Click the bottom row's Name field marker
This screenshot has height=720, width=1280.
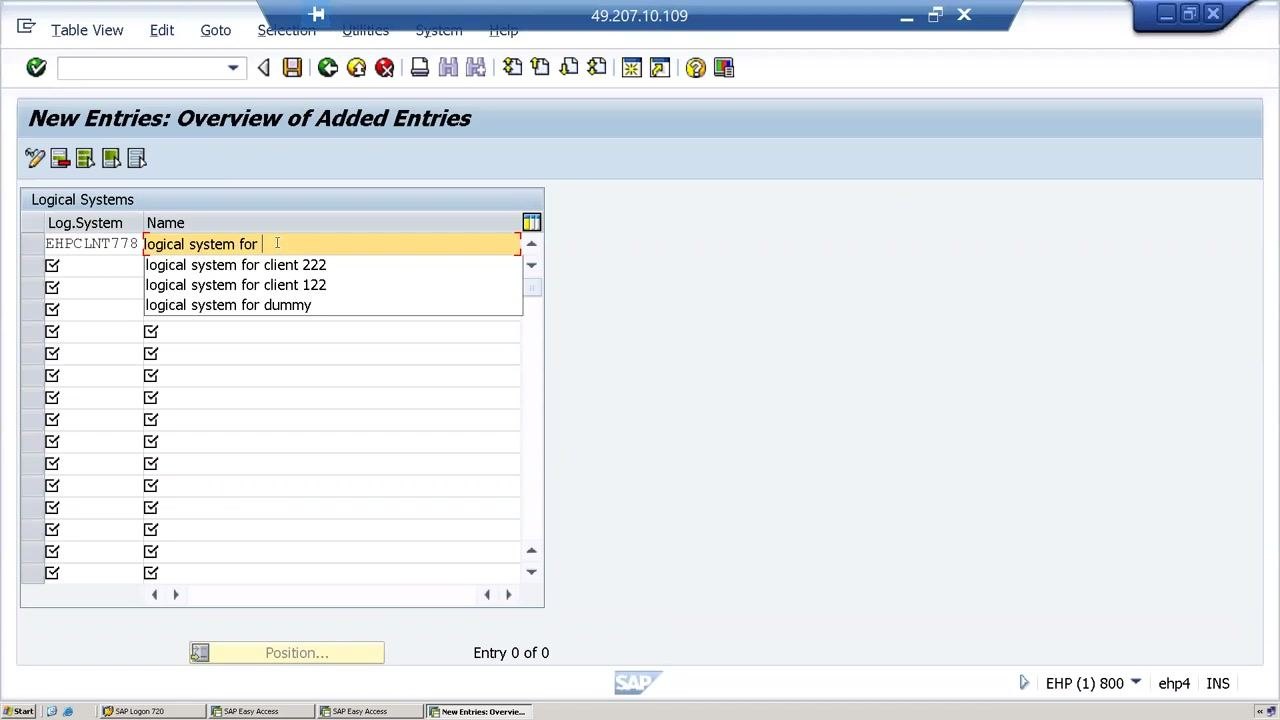click(150, 573)
